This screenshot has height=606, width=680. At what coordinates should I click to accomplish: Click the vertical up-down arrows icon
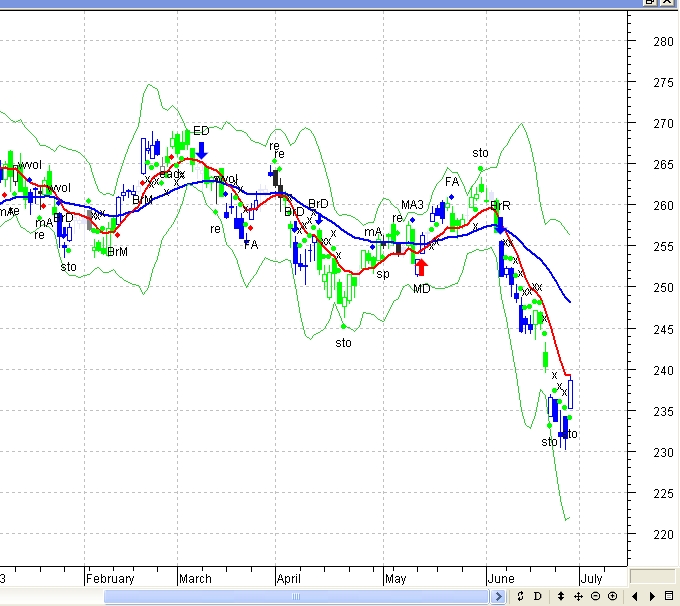pos(561,596)
